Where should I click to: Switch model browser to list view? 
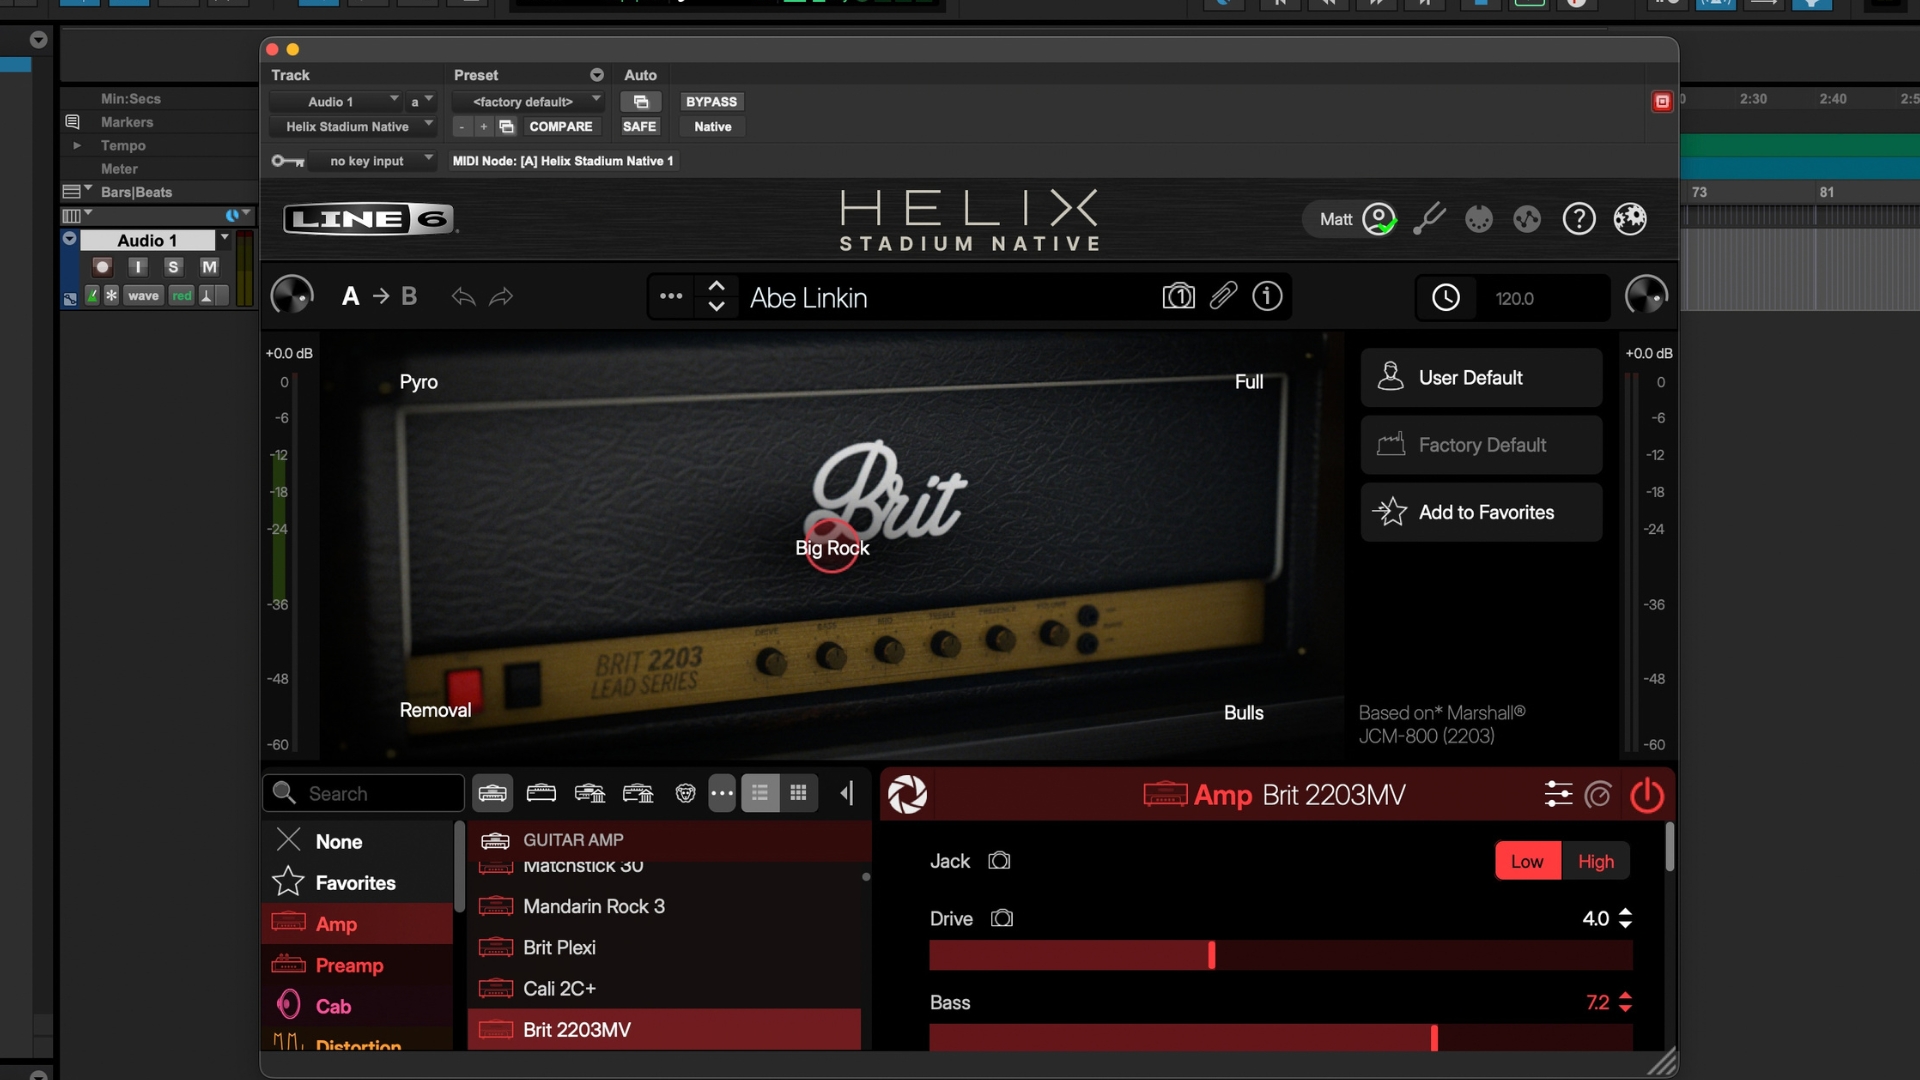point(760,794)
